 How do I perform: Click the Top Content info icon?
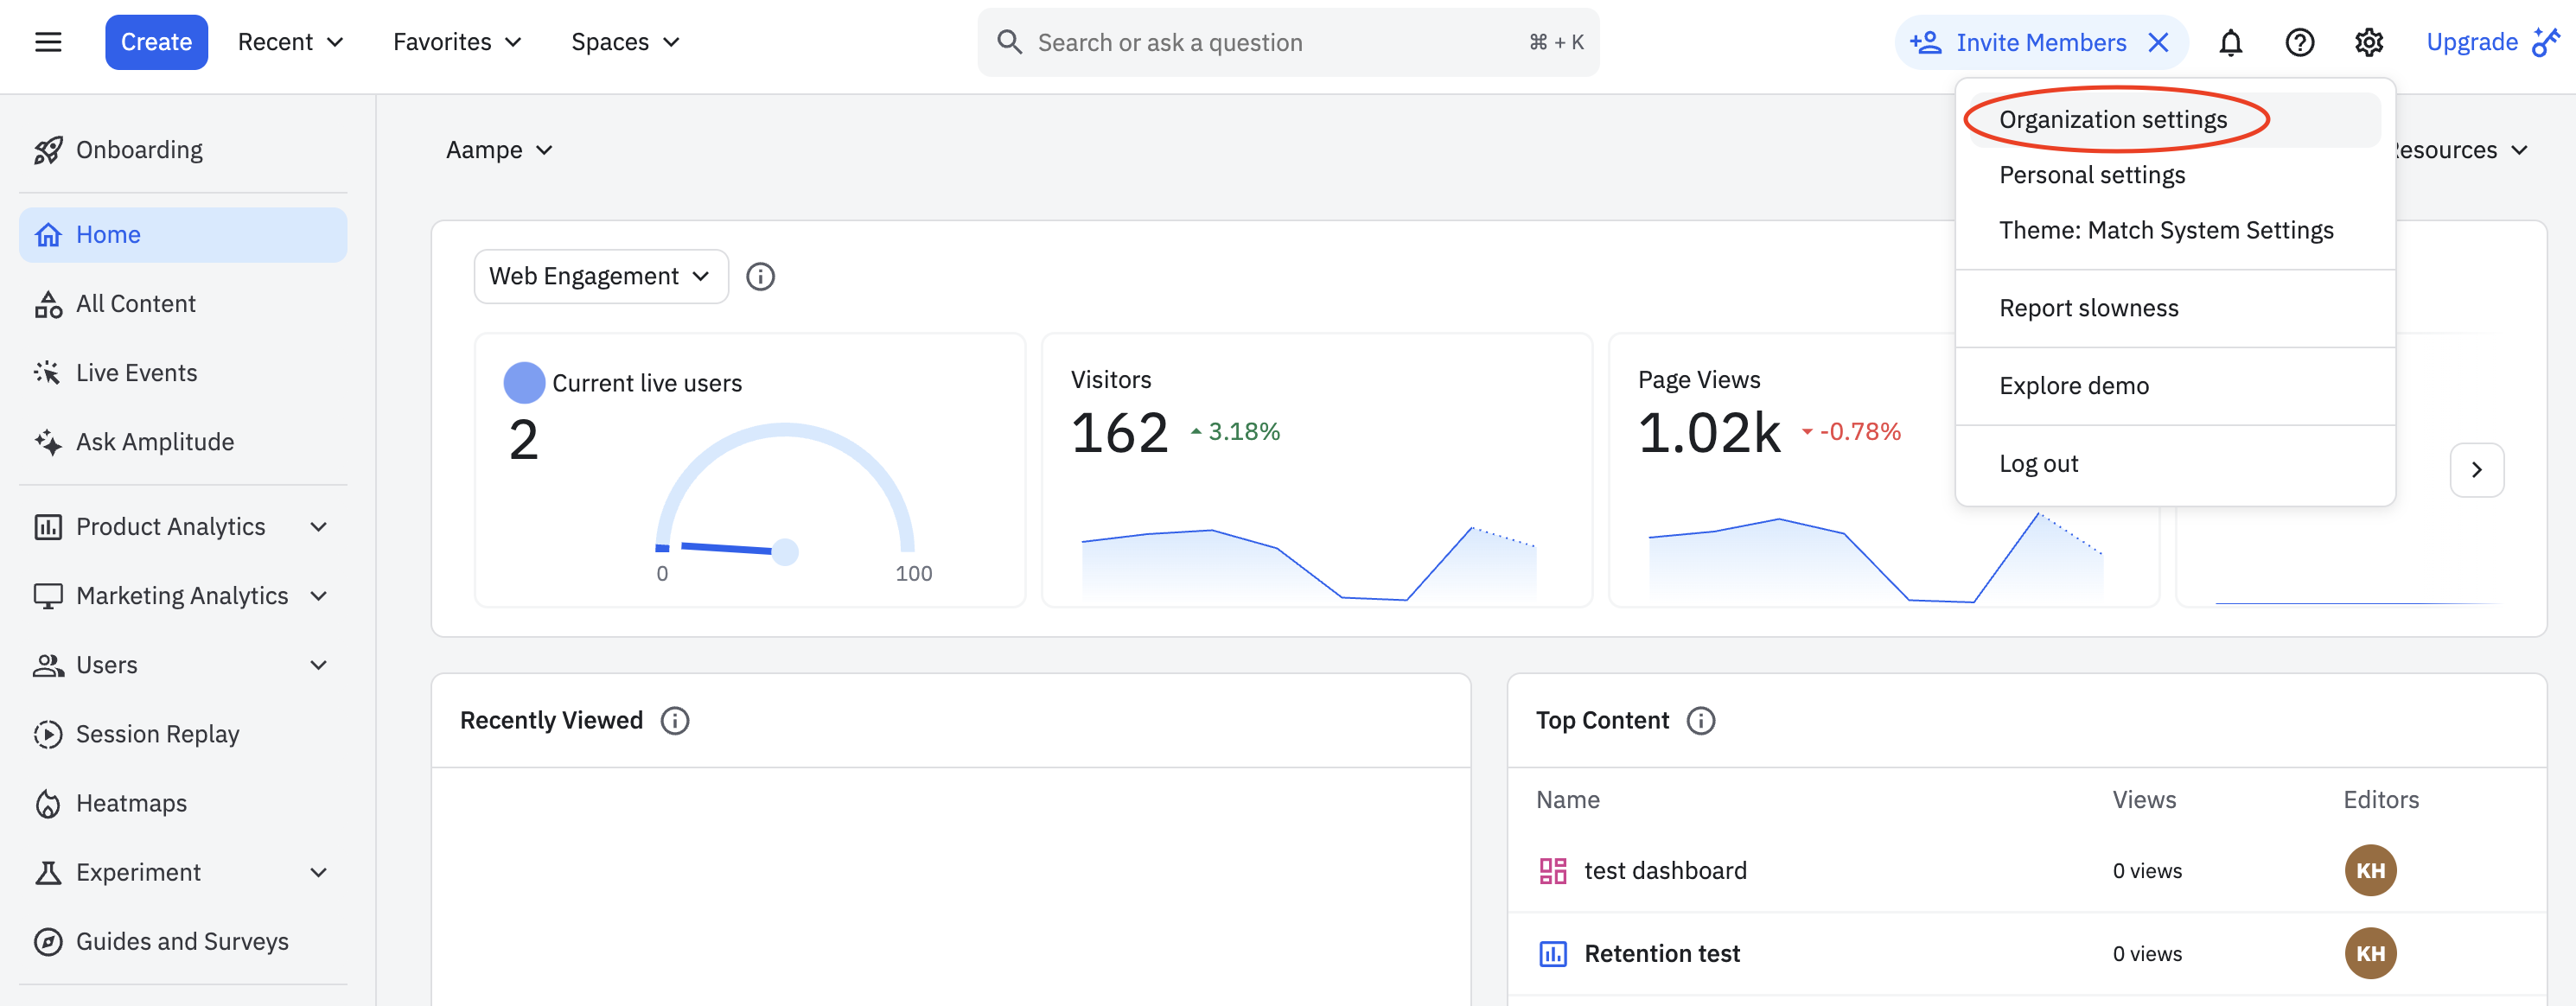[x=1700, y=720]
